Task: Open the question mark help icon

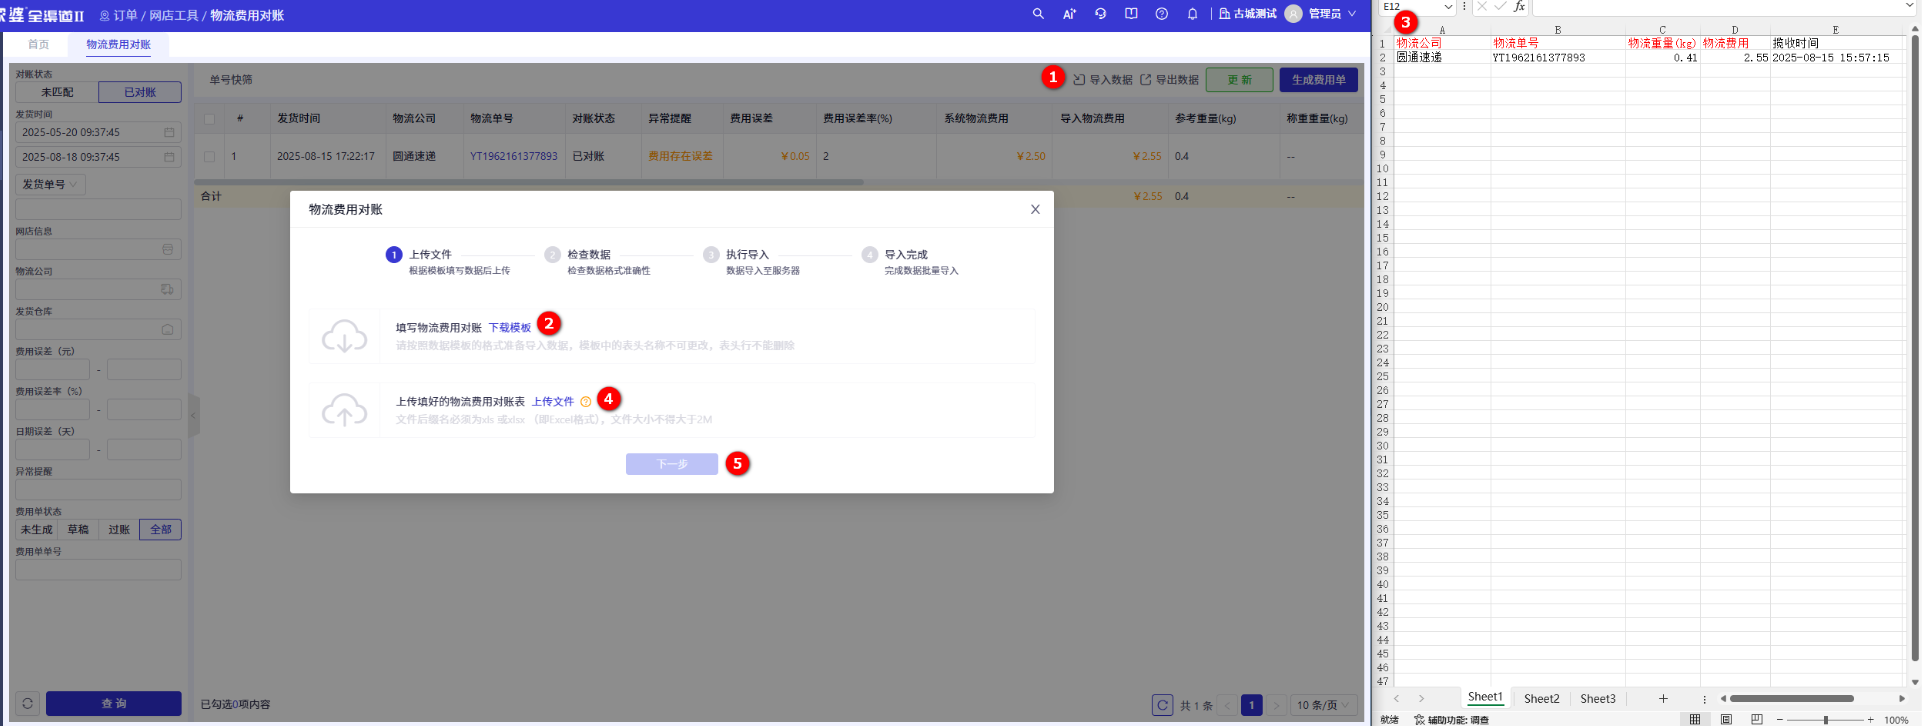Action: click(x=1161, y=14)
